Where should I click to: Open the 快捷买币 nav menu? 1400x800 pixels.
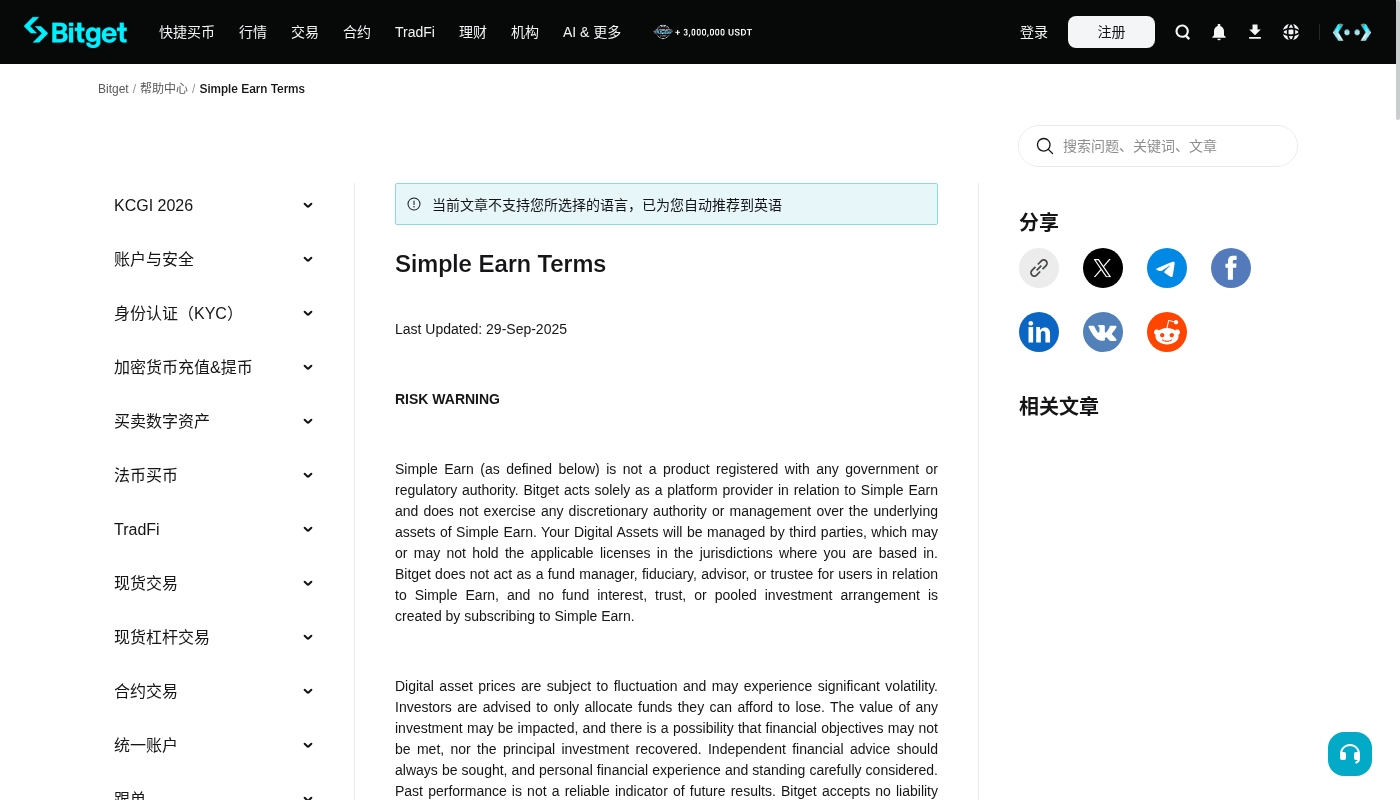pyautogui.click(x=187, y=32)
